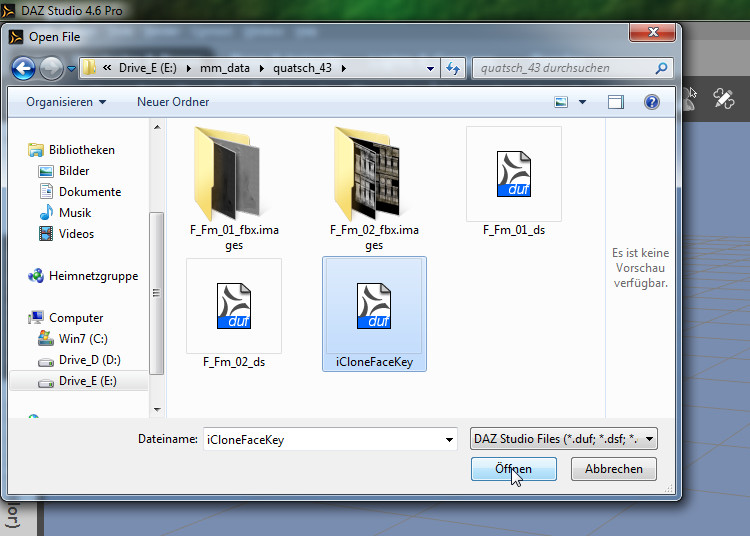The height and width of the screenshot is (536, 750).
Task: Open the view options dropdown arrow
Action: (x=582, y=102)
